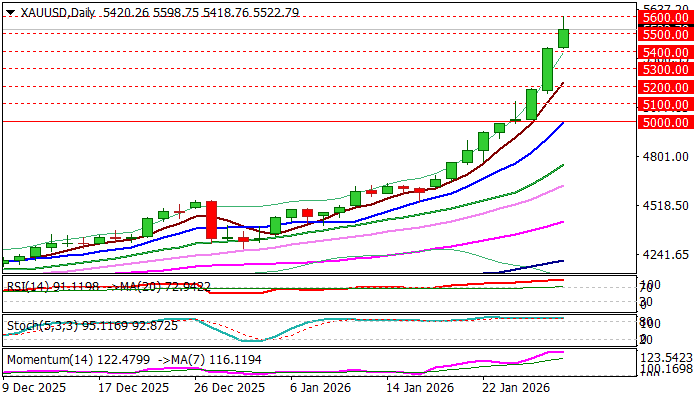This screenshot has height=400, width=700.
Task: Select the large red candle near 26 Dec
Action: [x=211, y=219]
